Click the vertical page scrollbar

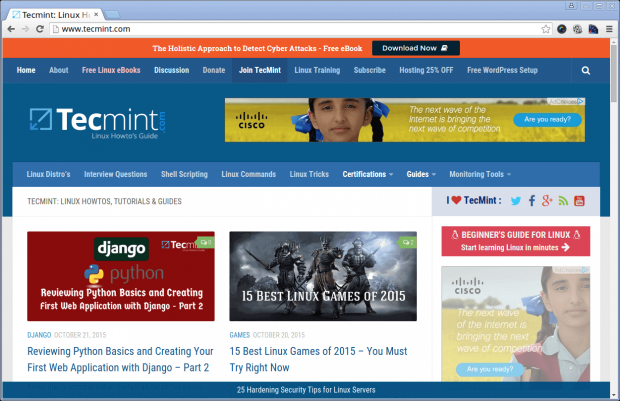(x=614, y=216)
